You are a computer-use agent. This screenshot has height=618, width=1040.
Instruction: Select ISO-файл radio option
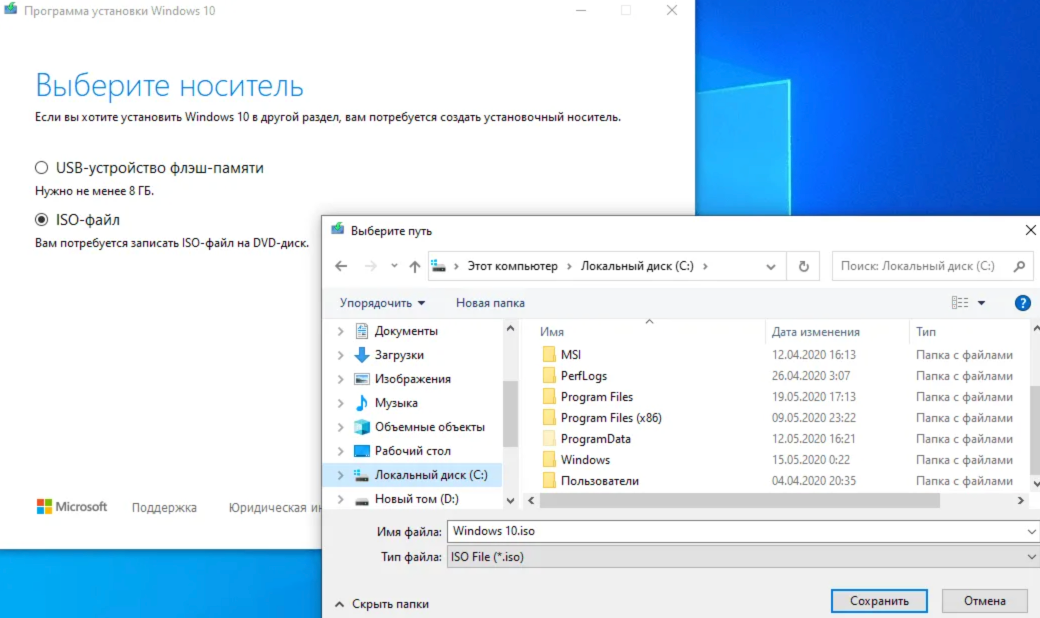[x=42, y=219]
